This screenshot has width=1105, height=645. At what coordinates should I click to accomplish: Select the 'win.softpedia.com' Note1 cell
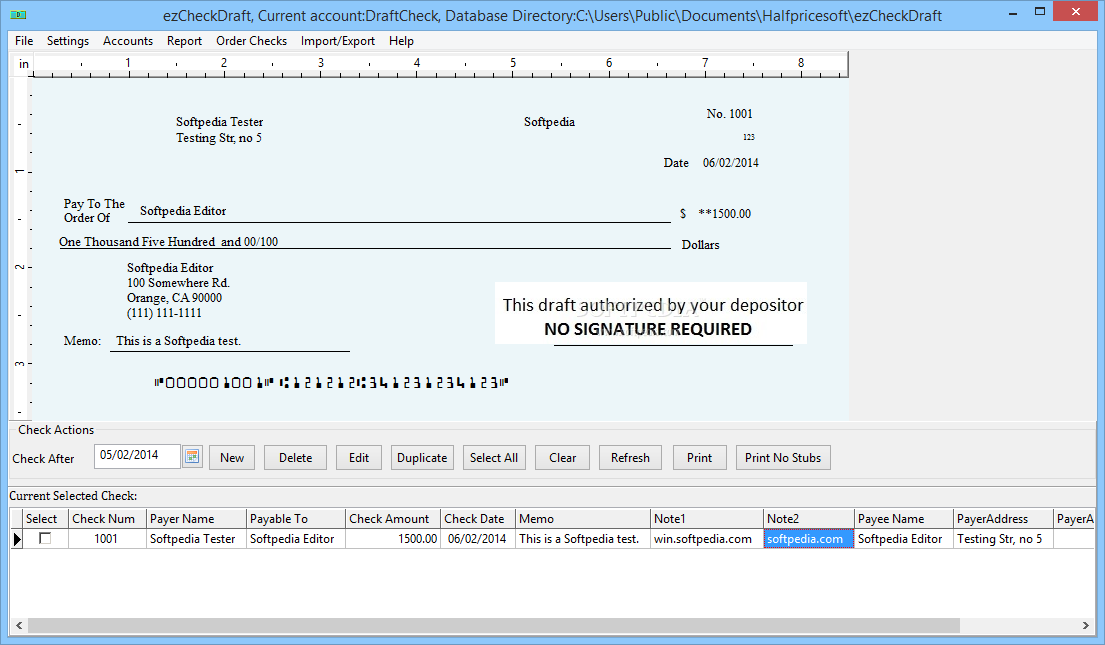pyautogui.click(x=707, y=539)
